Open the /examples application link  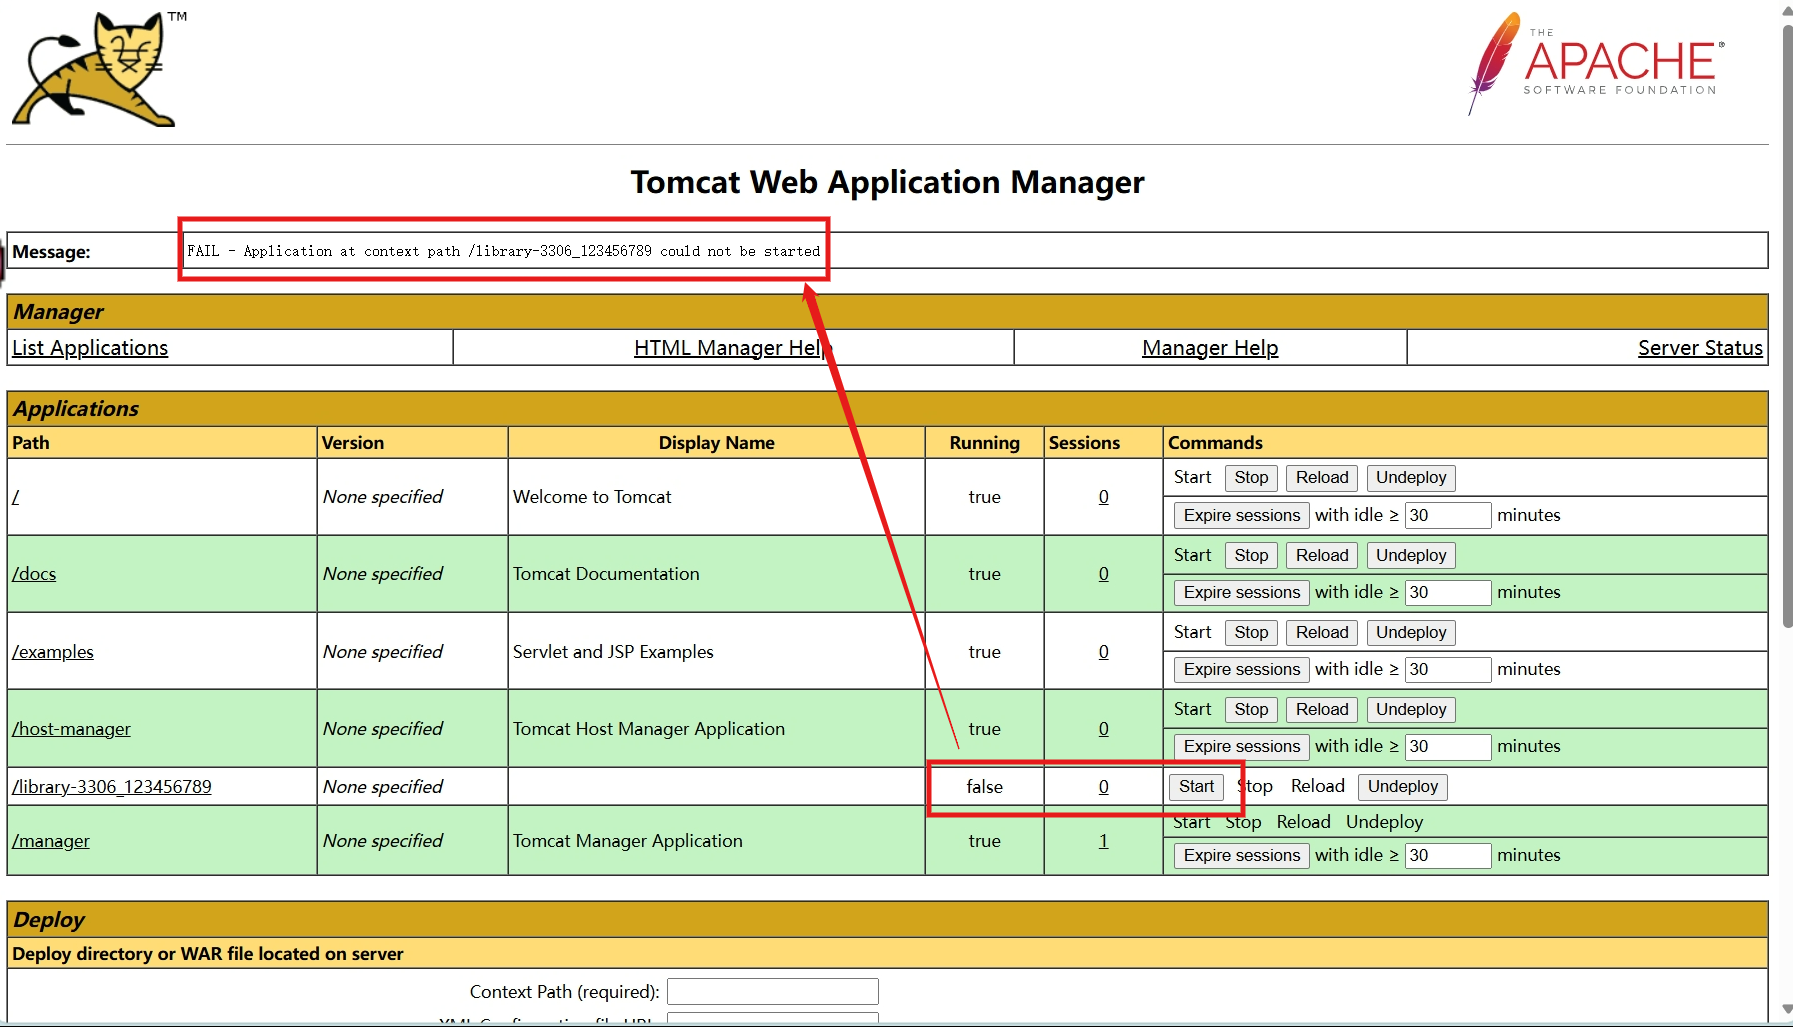[x=53, y=652]
